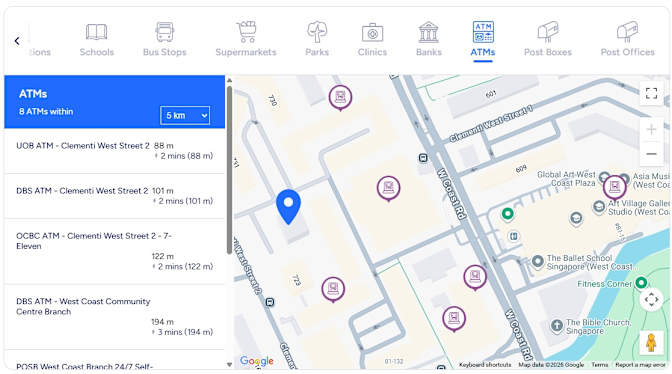Click the left chevron to scroll categories back
The width and height of the screenshot is (672, 374).
17,41
